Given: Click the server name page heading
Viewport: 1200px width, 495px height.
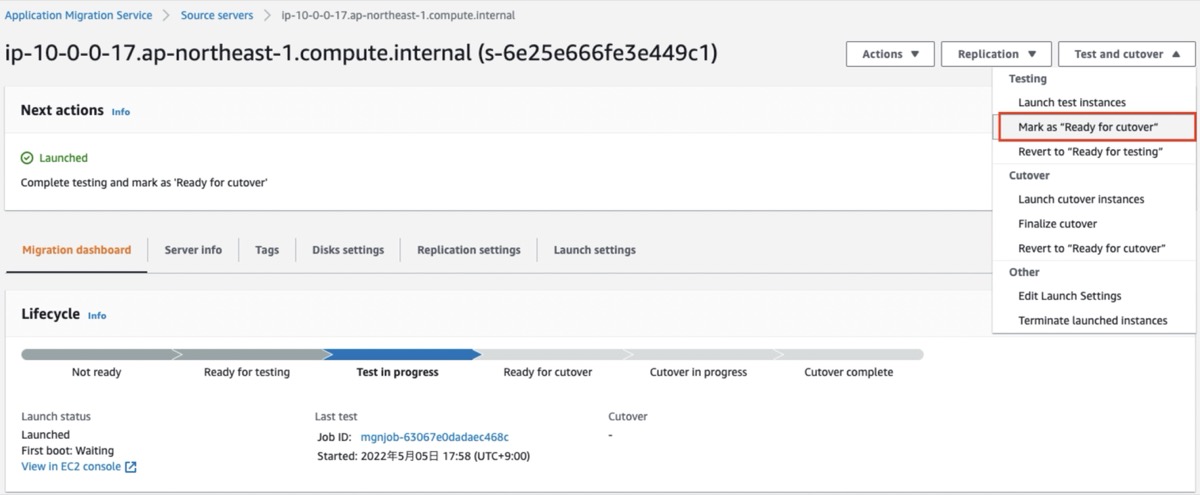Looking at the screenshot, I should 361,52.
